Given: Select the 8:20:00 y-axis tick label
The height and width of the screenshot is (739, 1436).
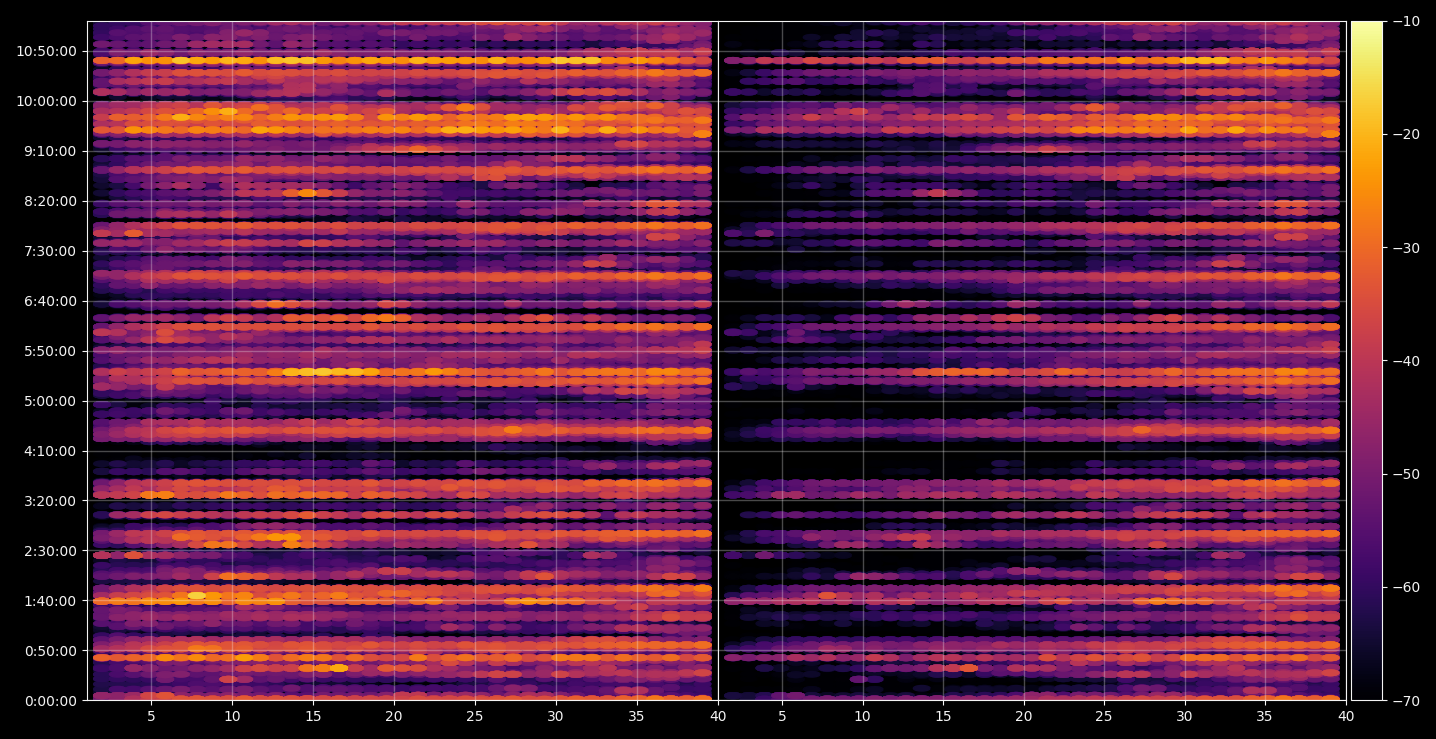Looking at the screenshot, I should click(50, 201).
